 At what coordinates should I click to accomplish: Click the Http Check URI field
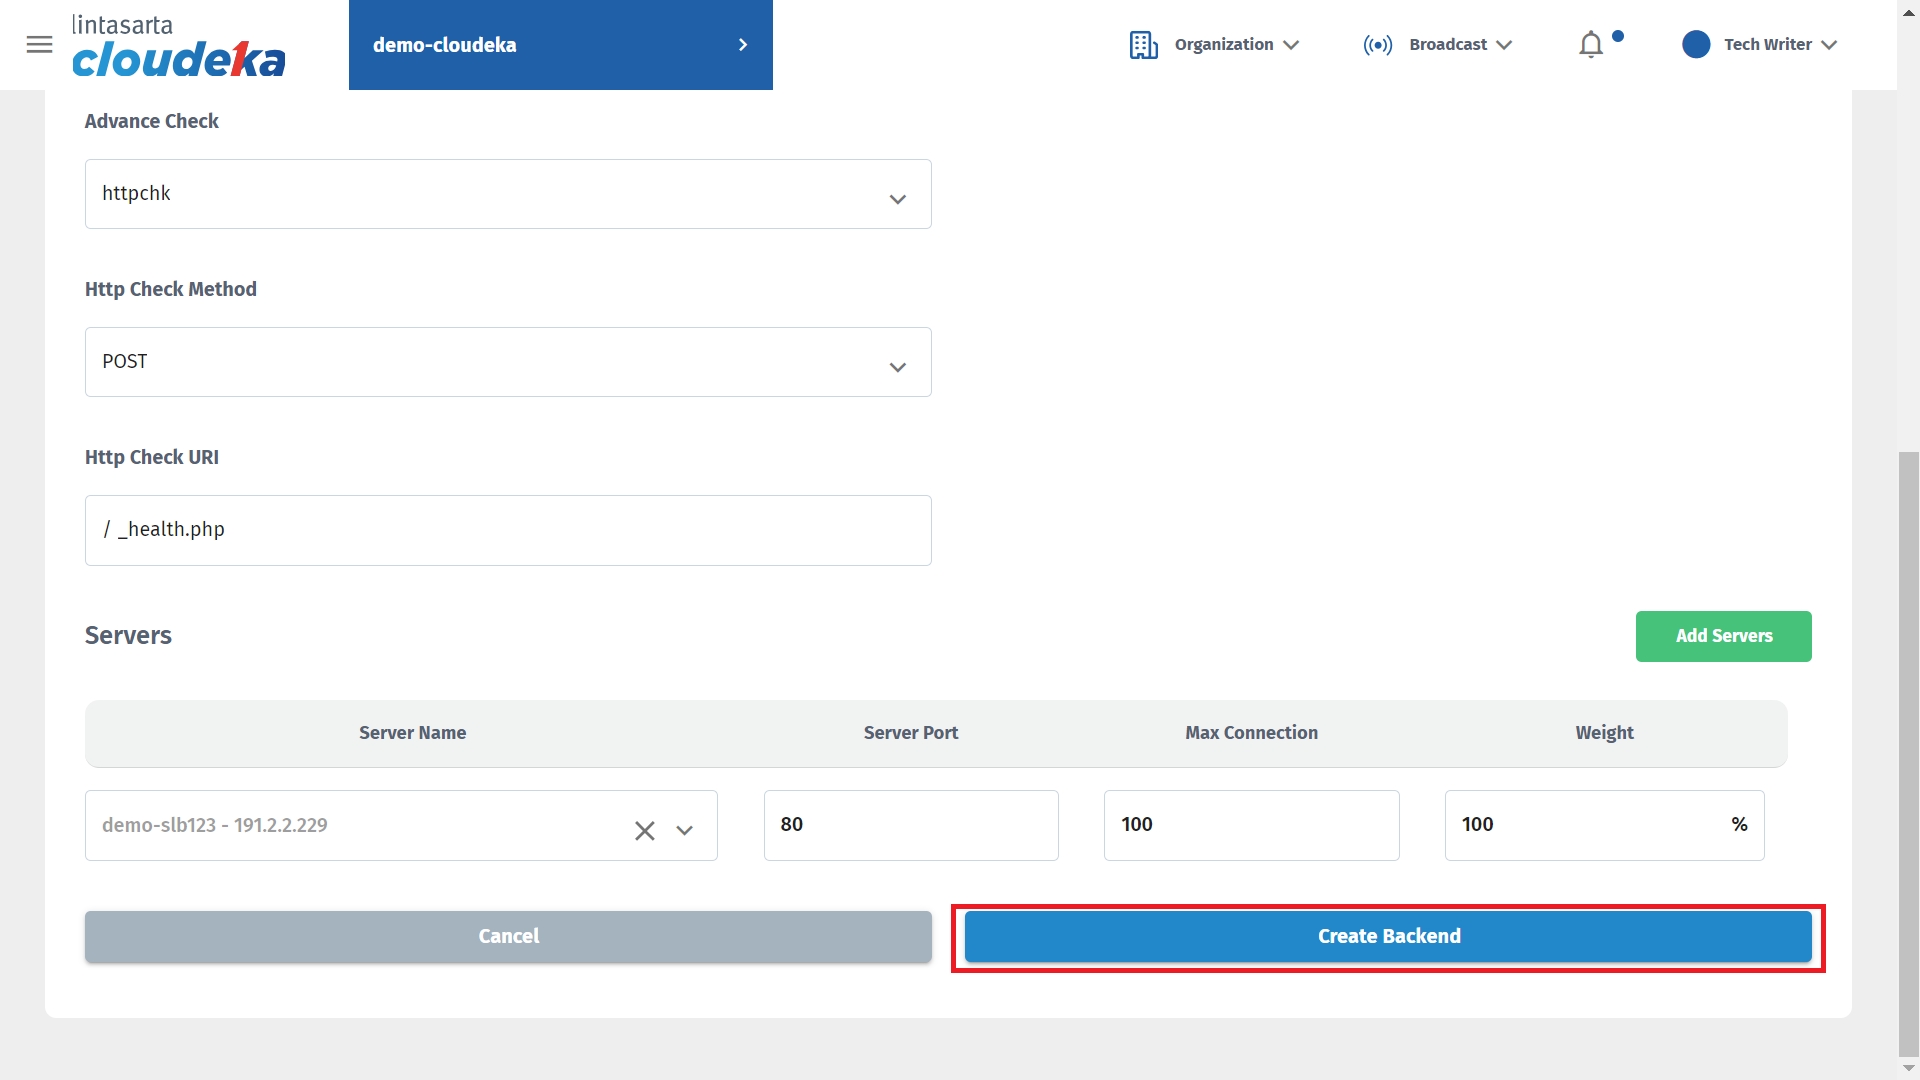[x=508, y=530]
